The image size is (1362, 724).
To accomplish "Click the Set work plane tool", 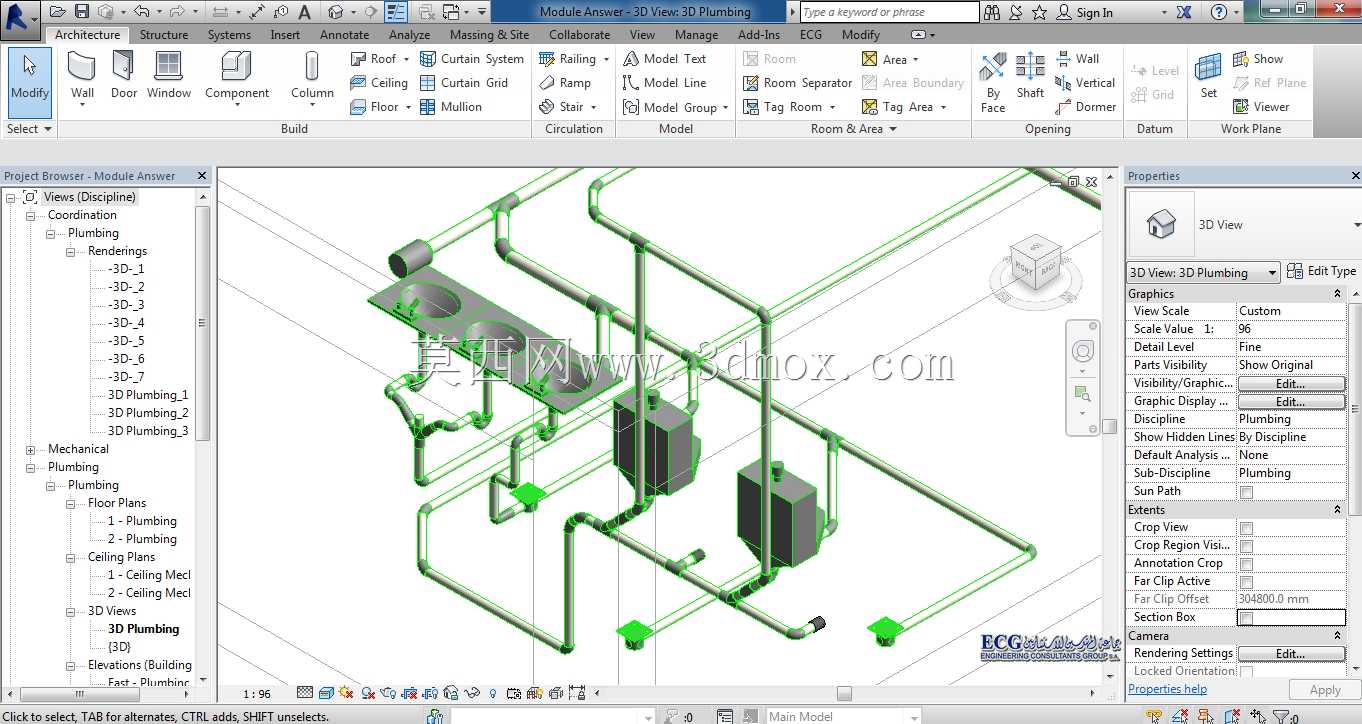I will pos(1209,76).
